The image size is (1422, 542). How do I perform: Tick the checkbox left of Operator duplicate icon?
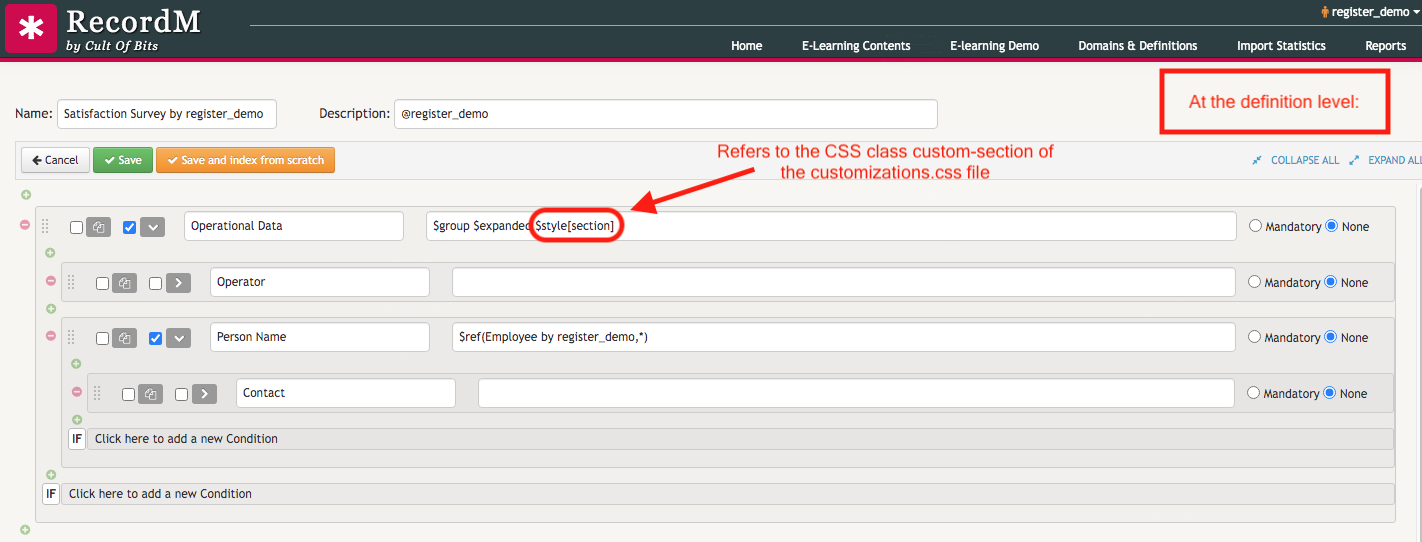coord(103,283)
